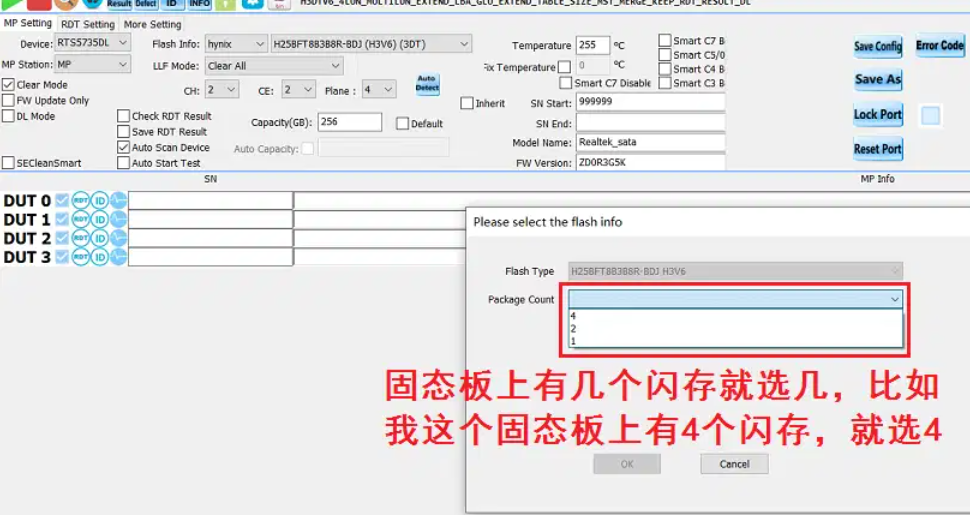Click the Lock Port button
This screenshot has width=970, height=515.
pyautogui.click(x=878, y=115)
